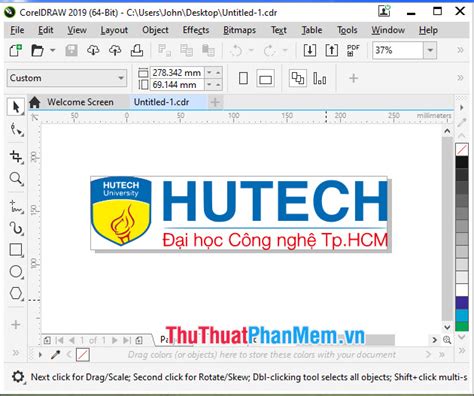The image size is (474, 396).
Task: Click the Undo arrow icon
Action: (236, 51)
